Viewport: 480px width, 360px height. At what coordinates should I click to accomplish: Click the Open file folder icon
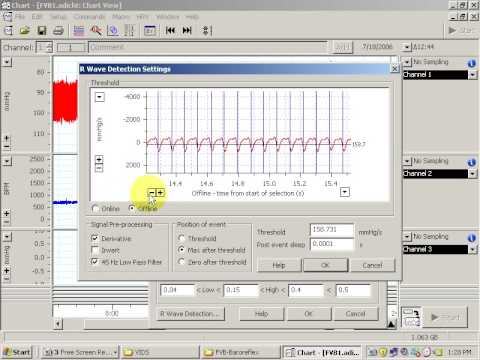pos(25,31)
